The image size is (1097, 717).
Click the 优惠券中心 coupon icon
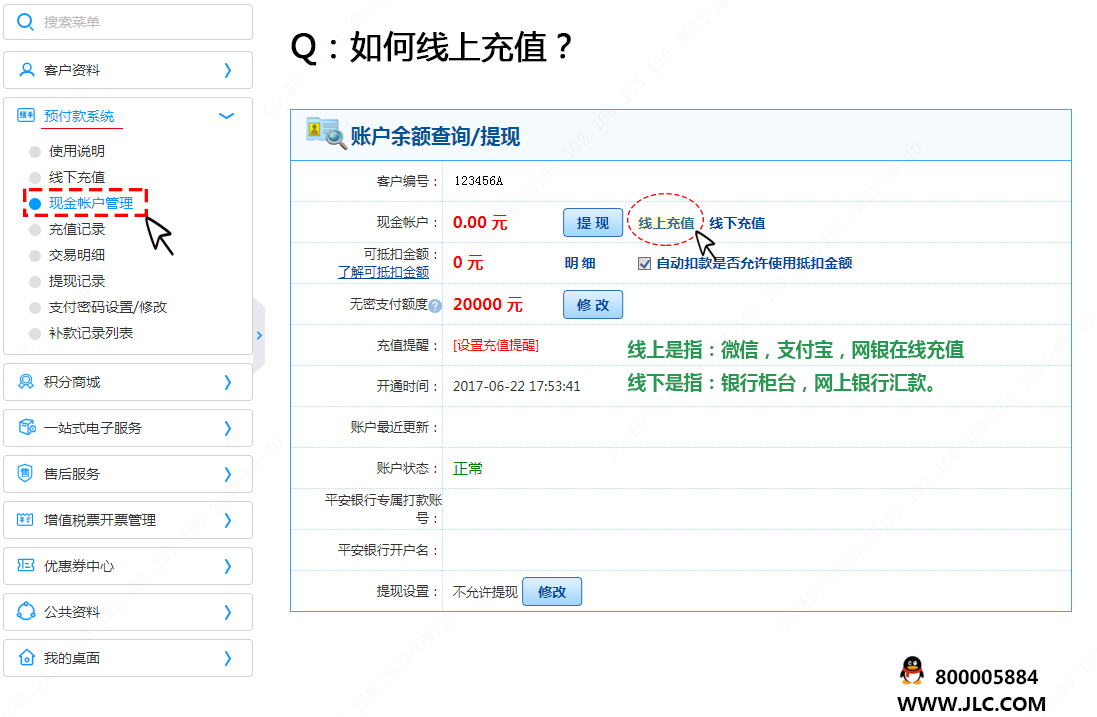pyautogui.click(x=27, y=566)
